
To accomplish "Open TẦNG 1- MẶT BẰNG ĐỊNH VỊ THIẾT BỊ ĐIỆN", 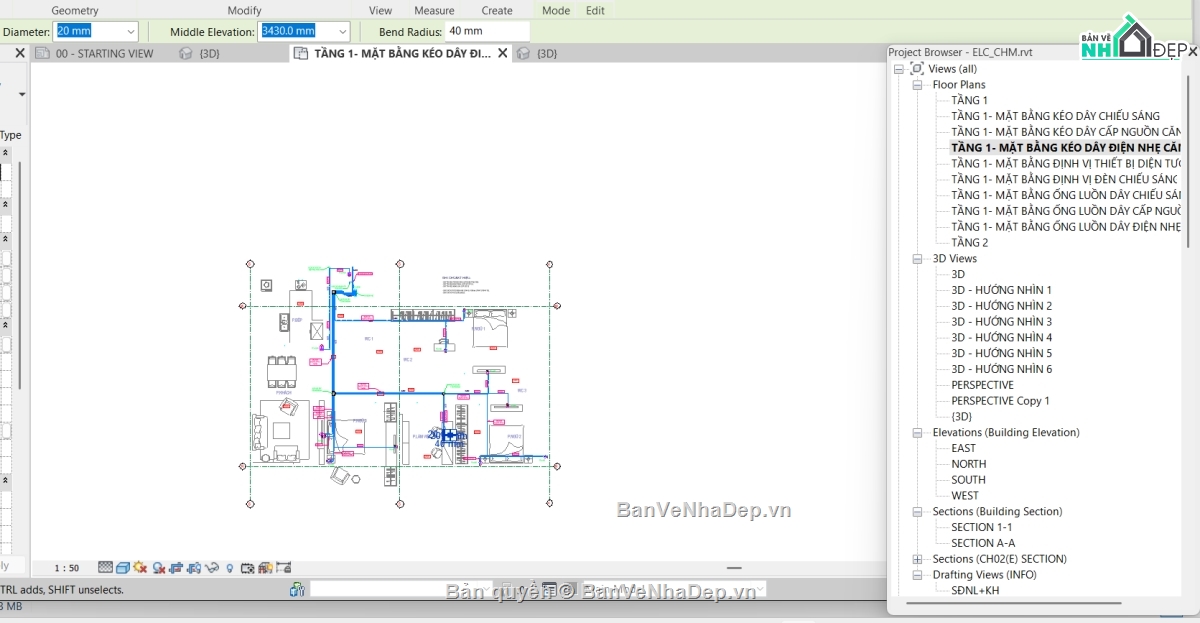I will click(x=1066, y=164).
